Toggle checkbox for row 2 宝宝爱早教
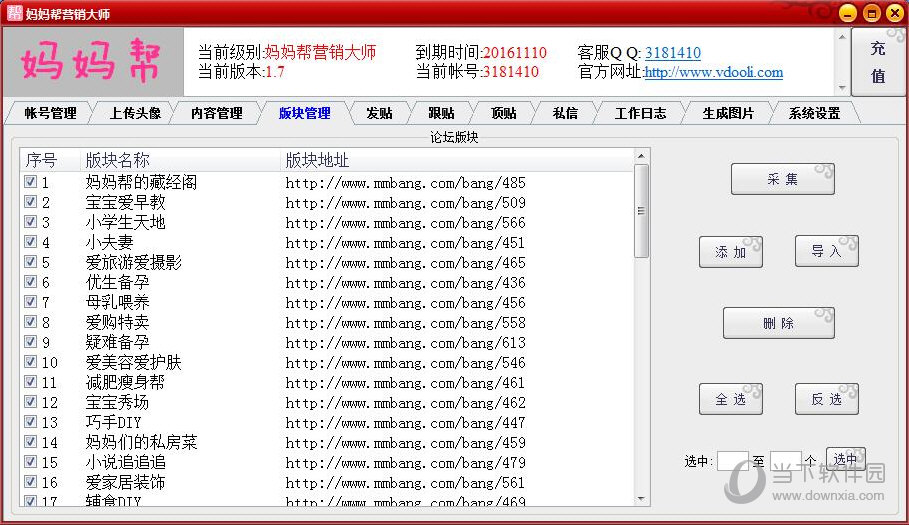 [x=31, y=202]
